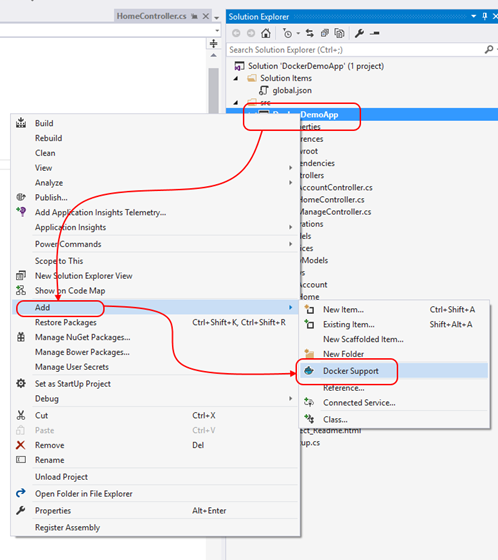The width and height of the screenshot is (498, 560).
Task: Select Scope to This menu entry
Action: tap(59, 261)
